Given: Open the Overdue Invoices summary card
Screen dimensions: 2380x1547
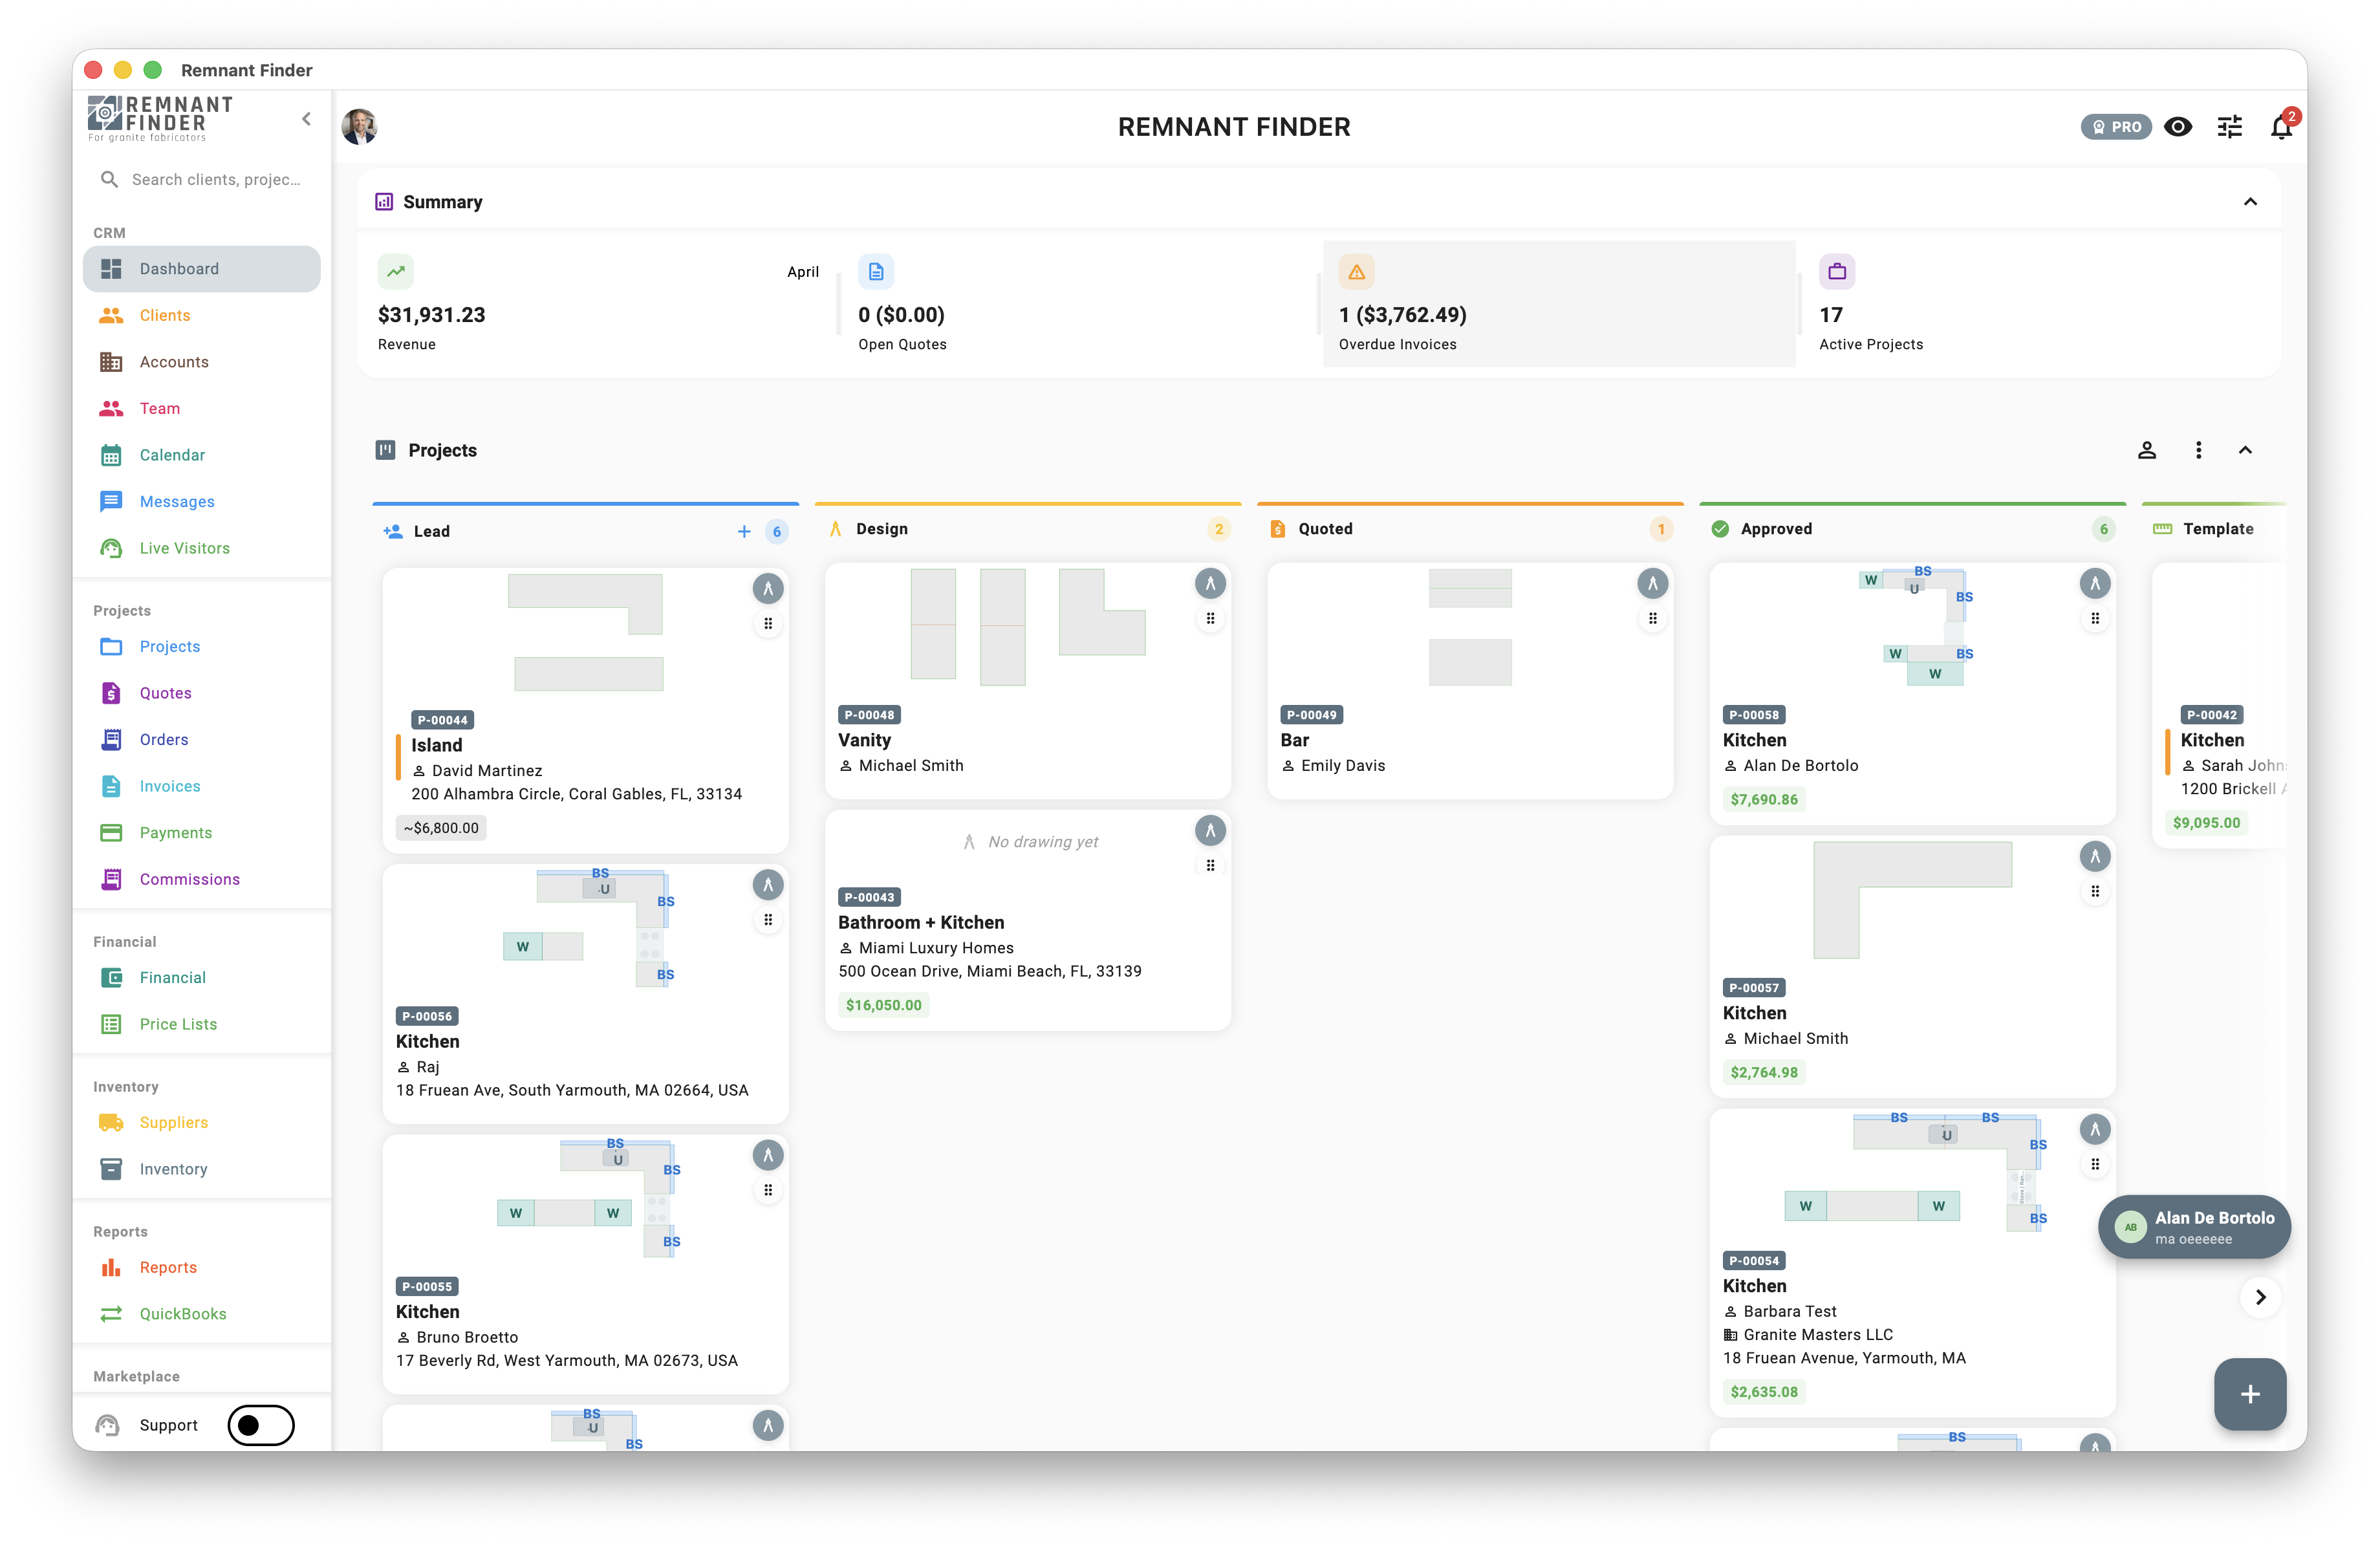Looking at the screenshot, I should click(x=1558, y=304).
